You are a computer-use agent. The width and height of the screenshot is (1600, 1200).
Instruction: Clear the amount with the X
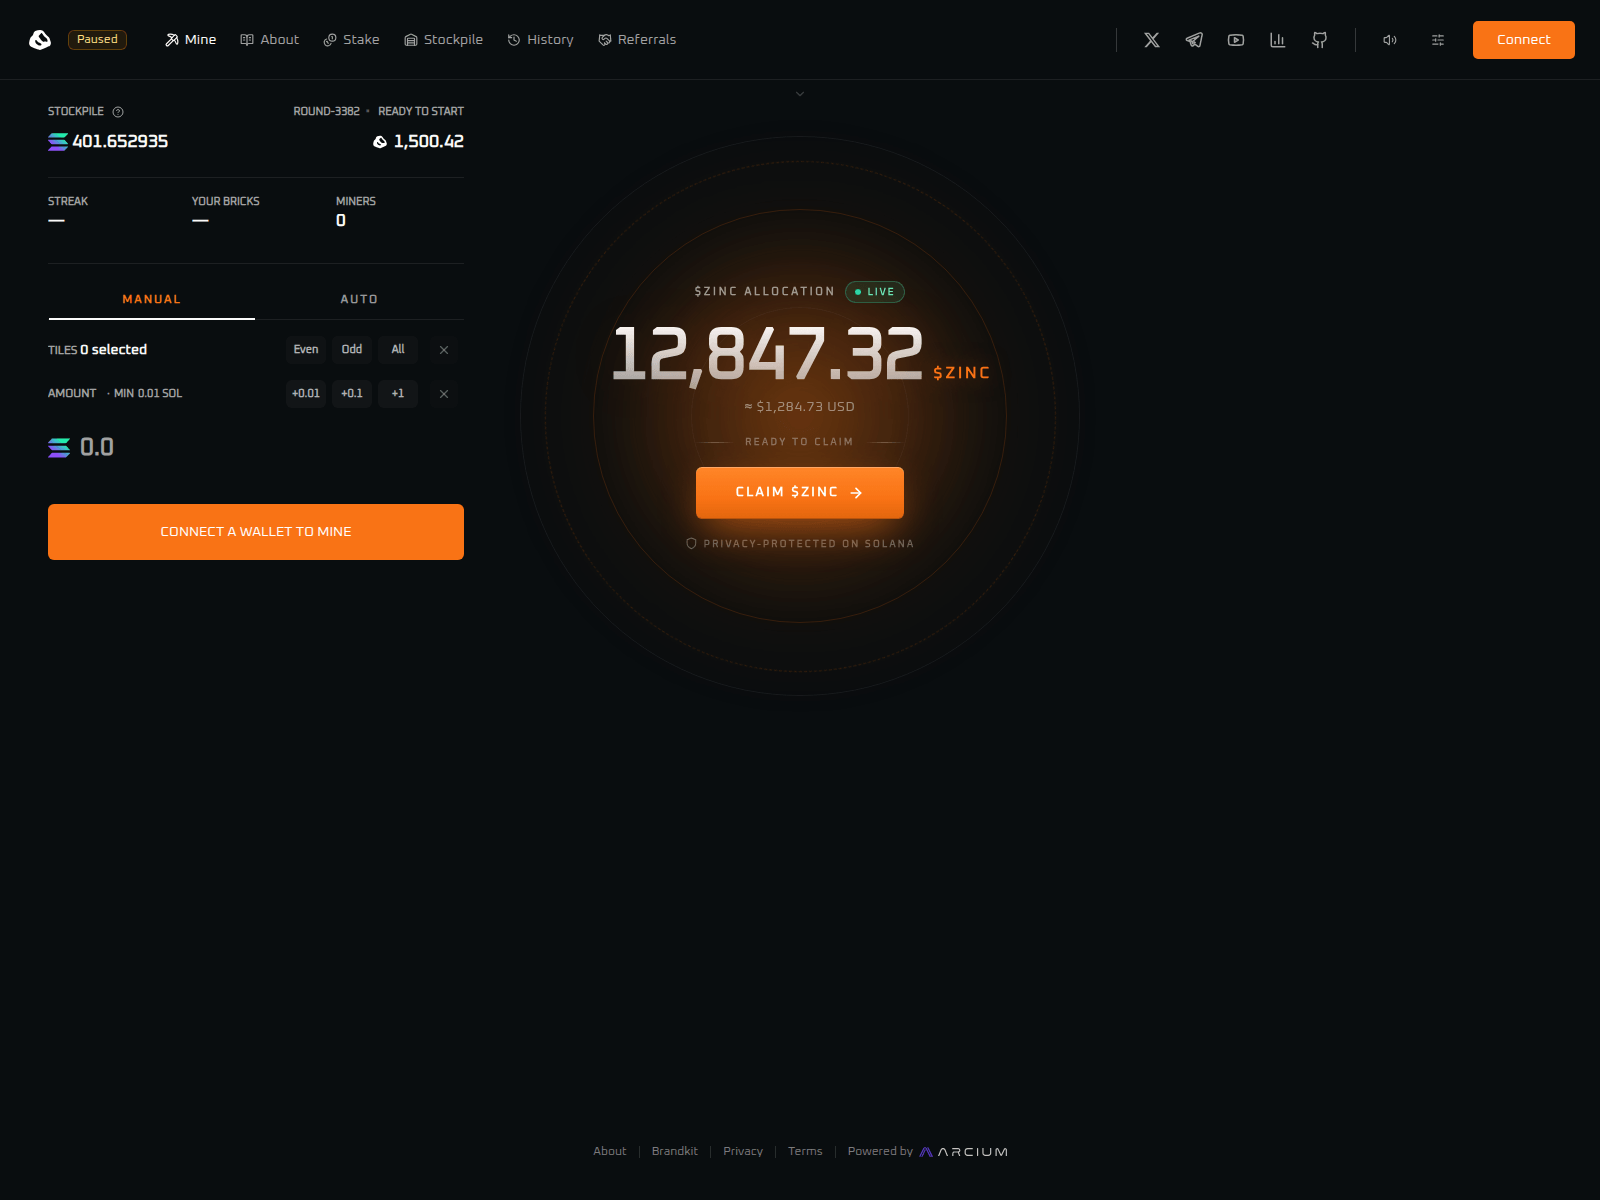(444, 394)
